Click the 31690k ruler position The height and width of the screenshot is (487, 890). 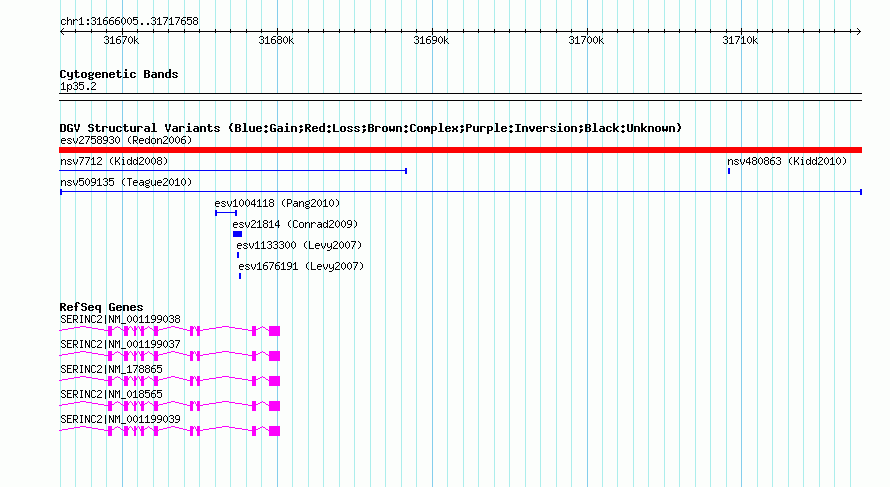click(431, 40)
